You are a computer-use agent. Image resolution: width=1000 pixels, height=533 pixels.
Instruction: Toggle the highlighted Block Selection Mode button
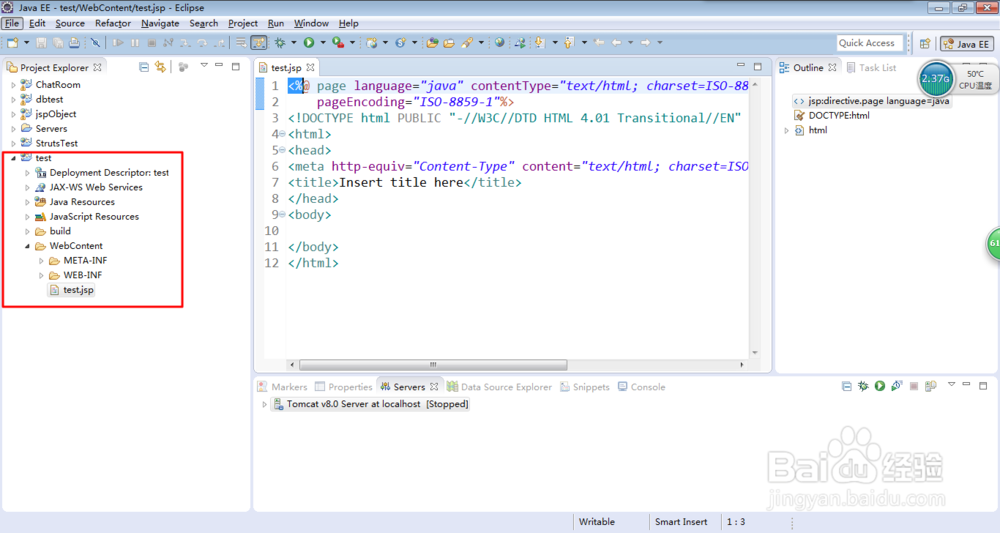click(259, 43)
